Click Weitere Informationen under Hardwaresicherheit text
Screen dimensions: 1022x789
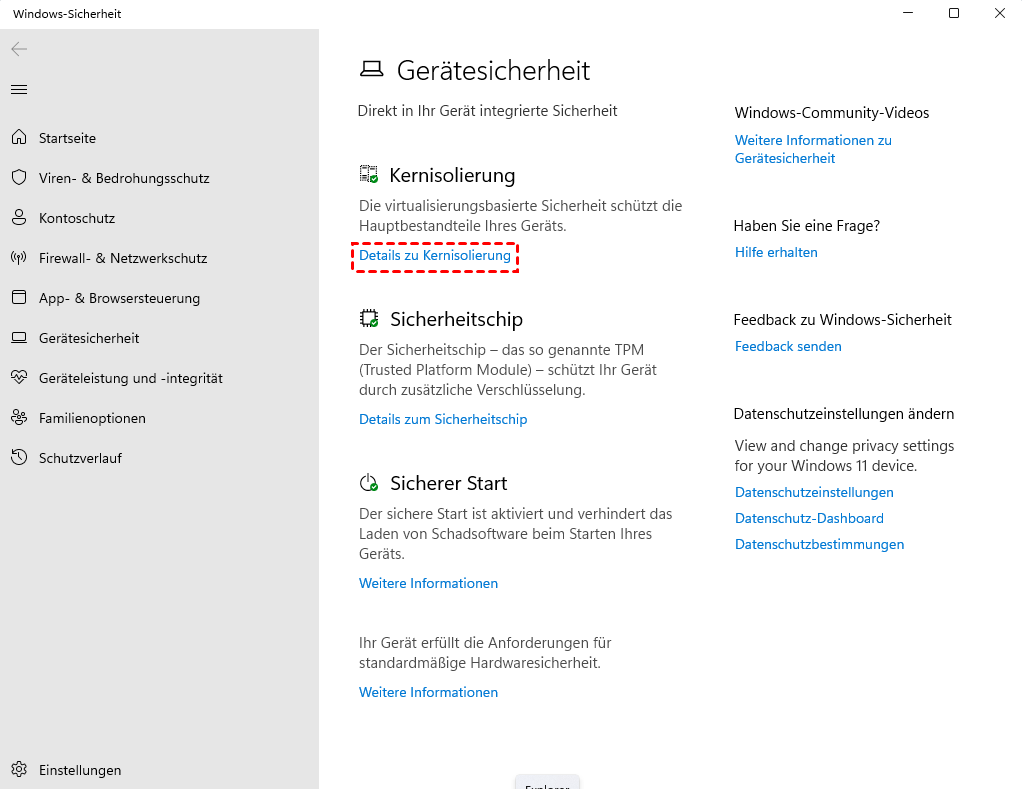click(x=428, y=693)
